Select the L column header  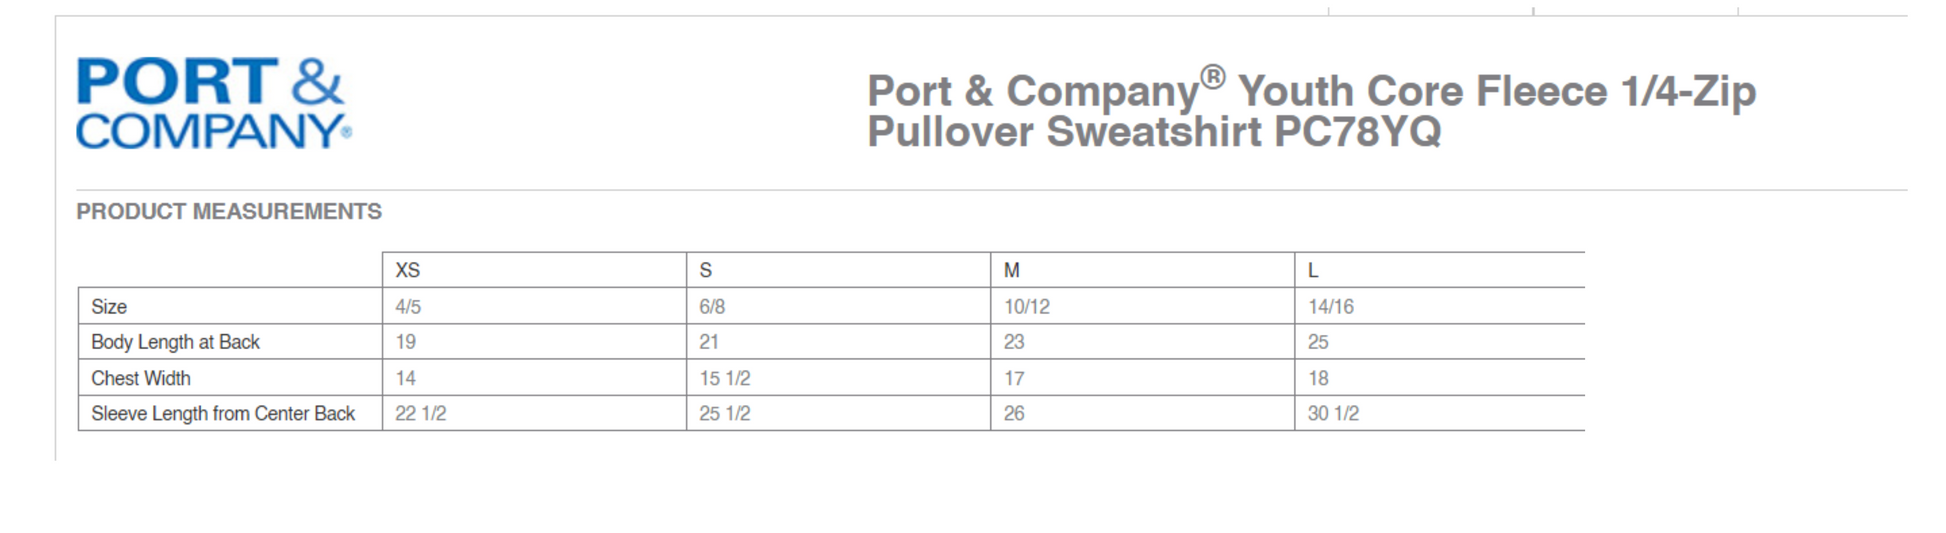coord(1313,271)
